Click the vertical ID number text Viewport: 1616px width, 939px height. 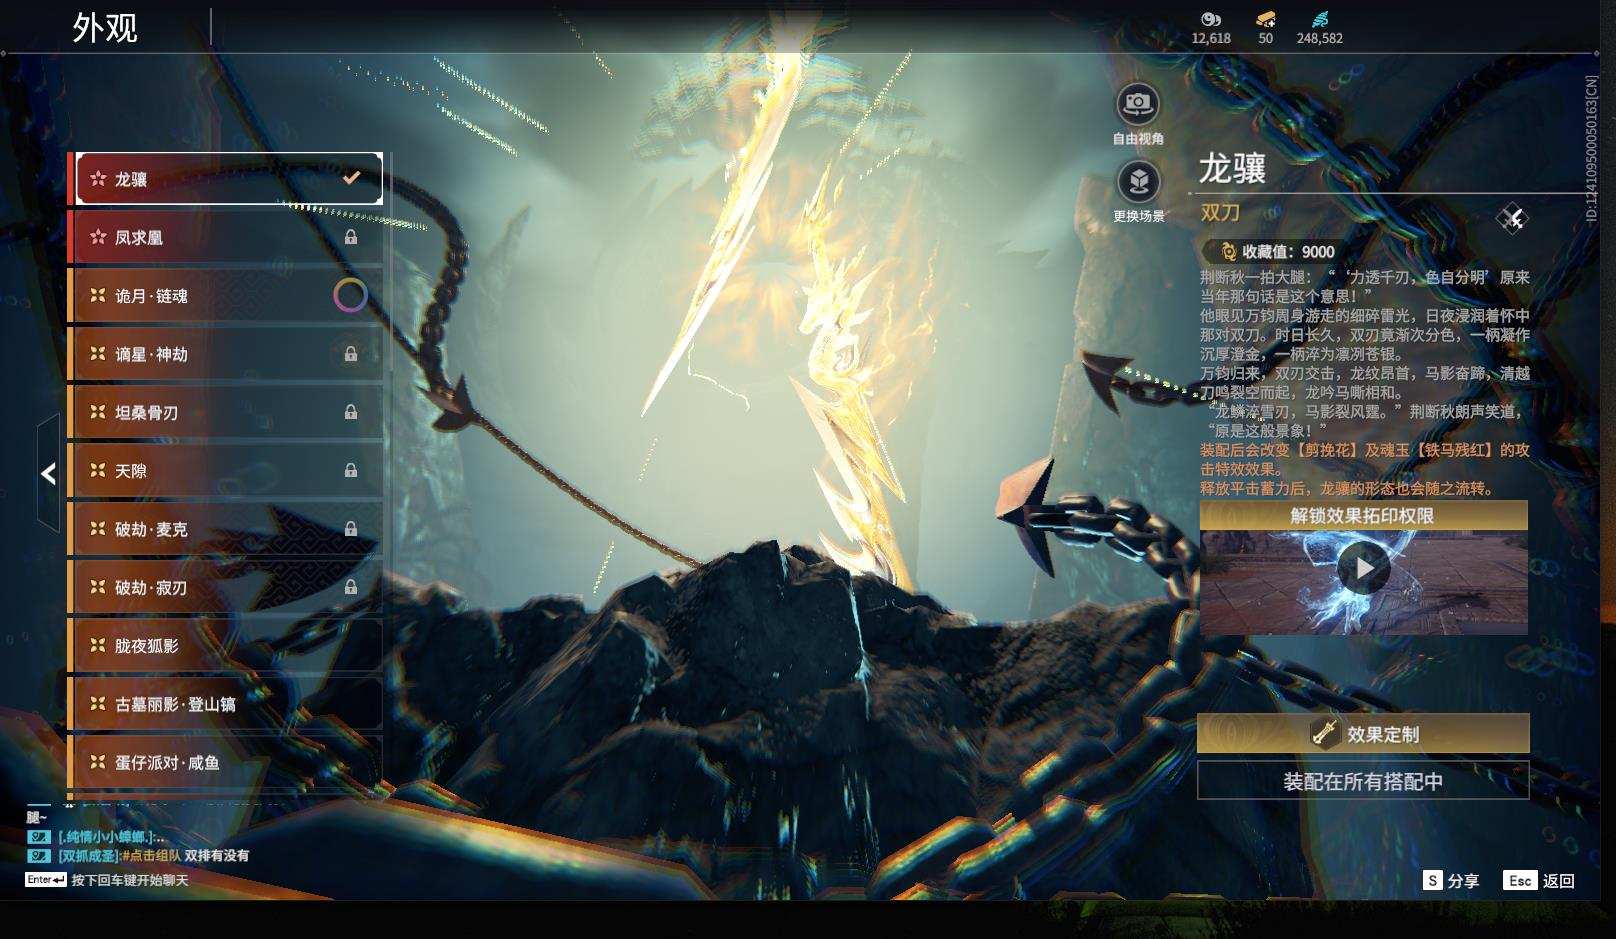1591,148
